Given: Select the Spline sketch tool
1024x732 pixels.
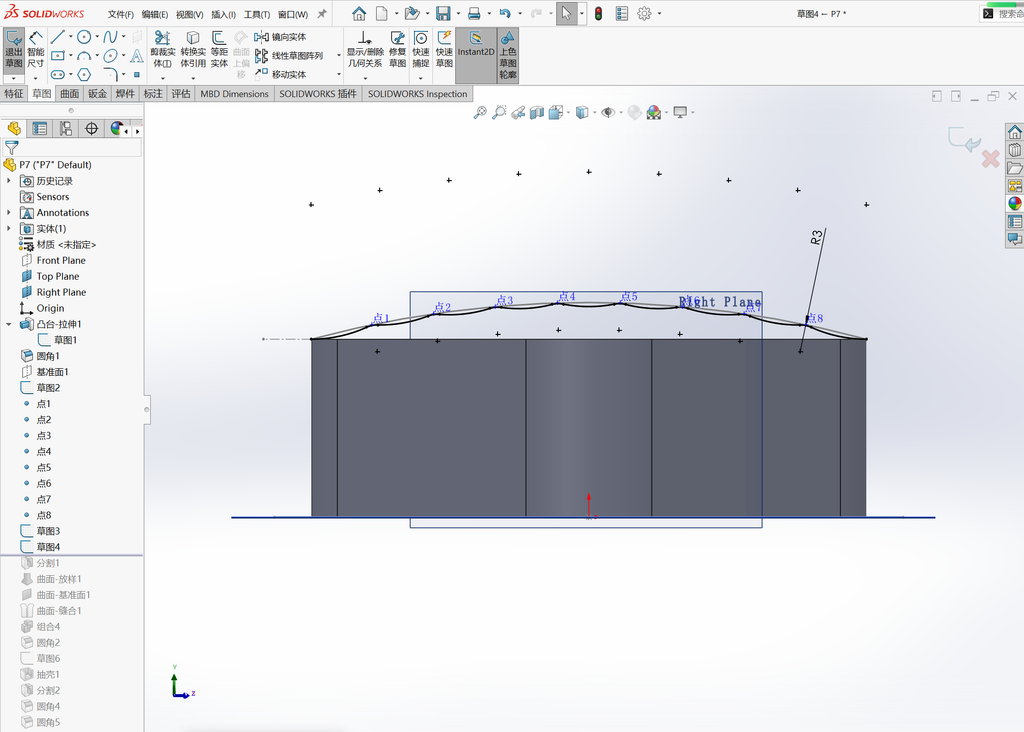Looking at the screenshot, I should 110,37.
